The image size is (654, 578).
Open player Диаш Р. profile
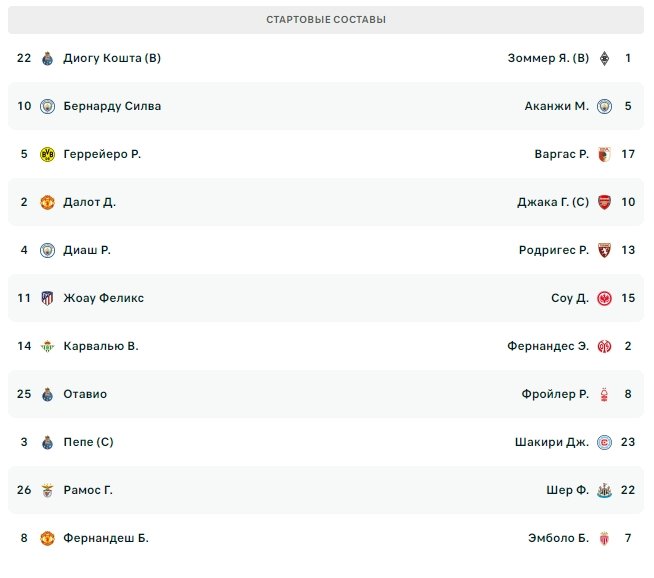point(87,250)
